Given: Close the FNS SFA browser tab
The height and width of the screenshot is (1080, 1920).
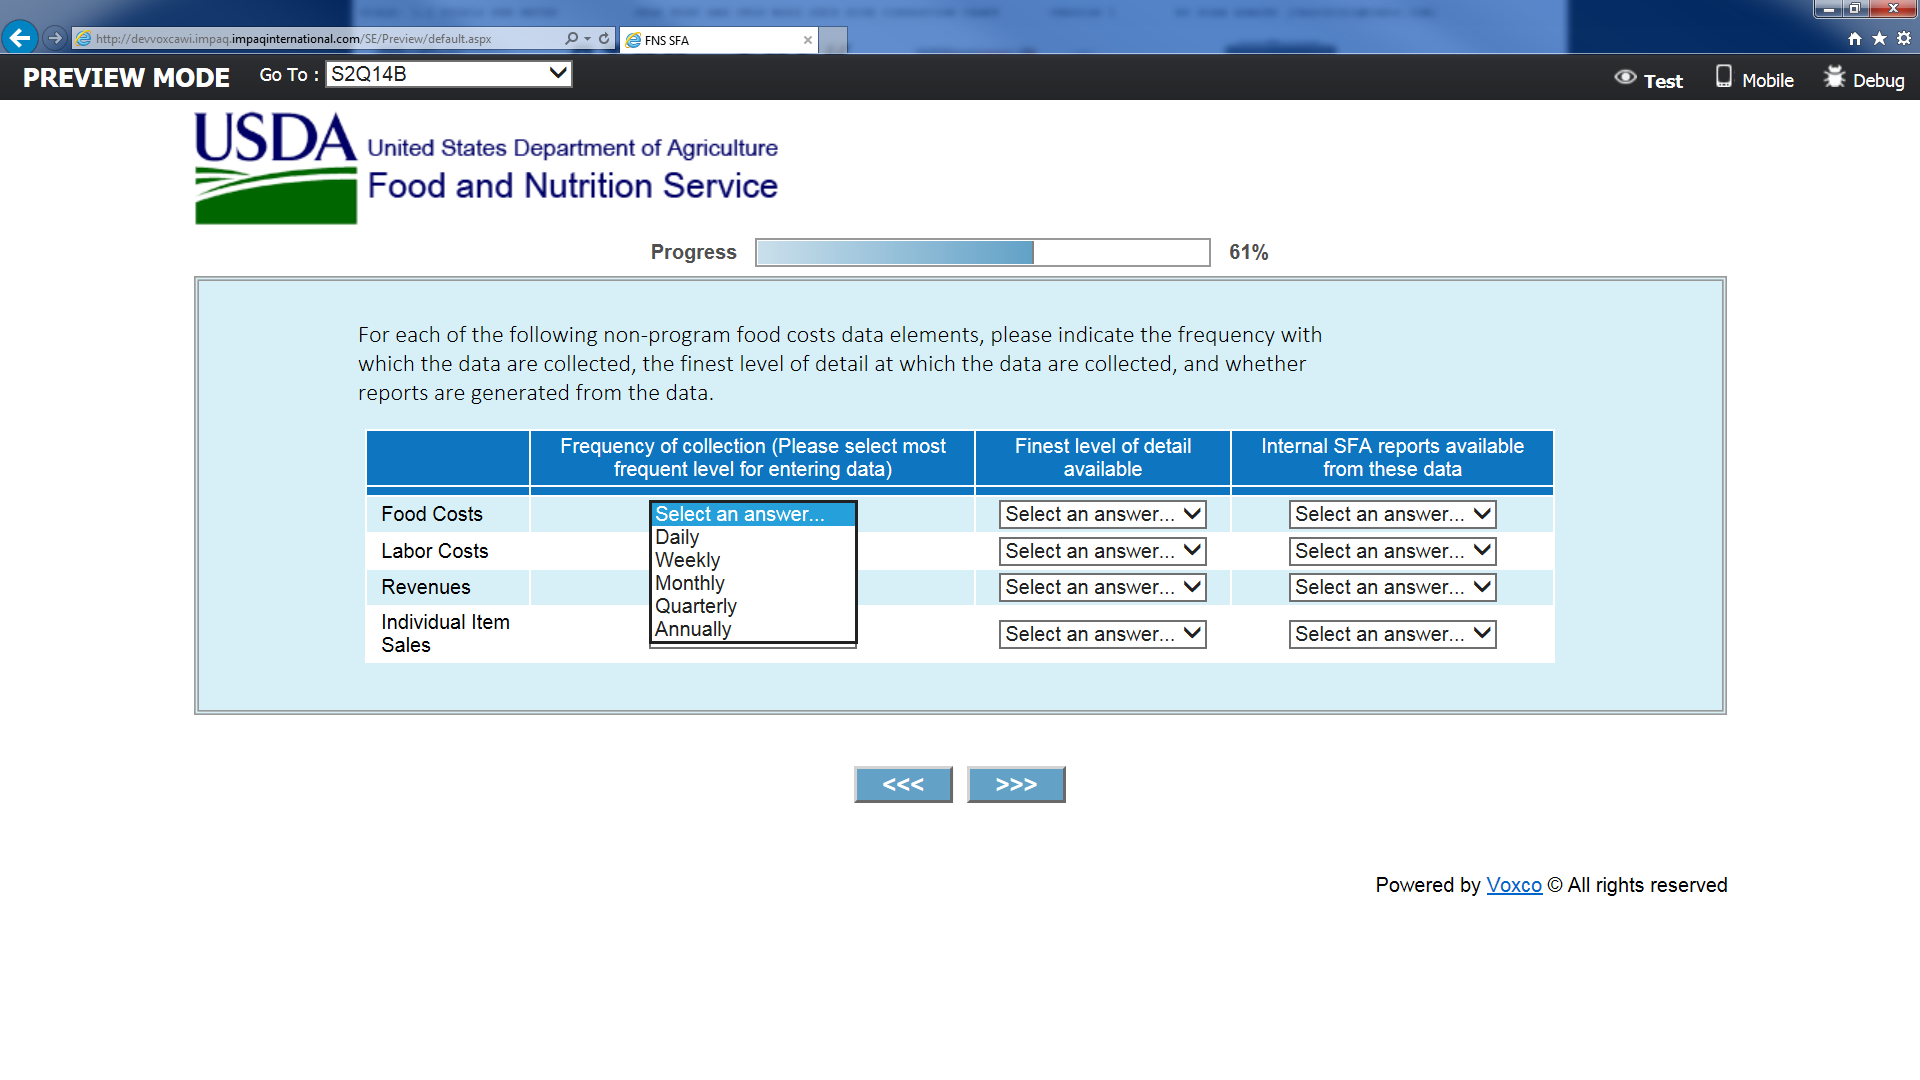Looking at the screenshot, I should pos(808,40).
